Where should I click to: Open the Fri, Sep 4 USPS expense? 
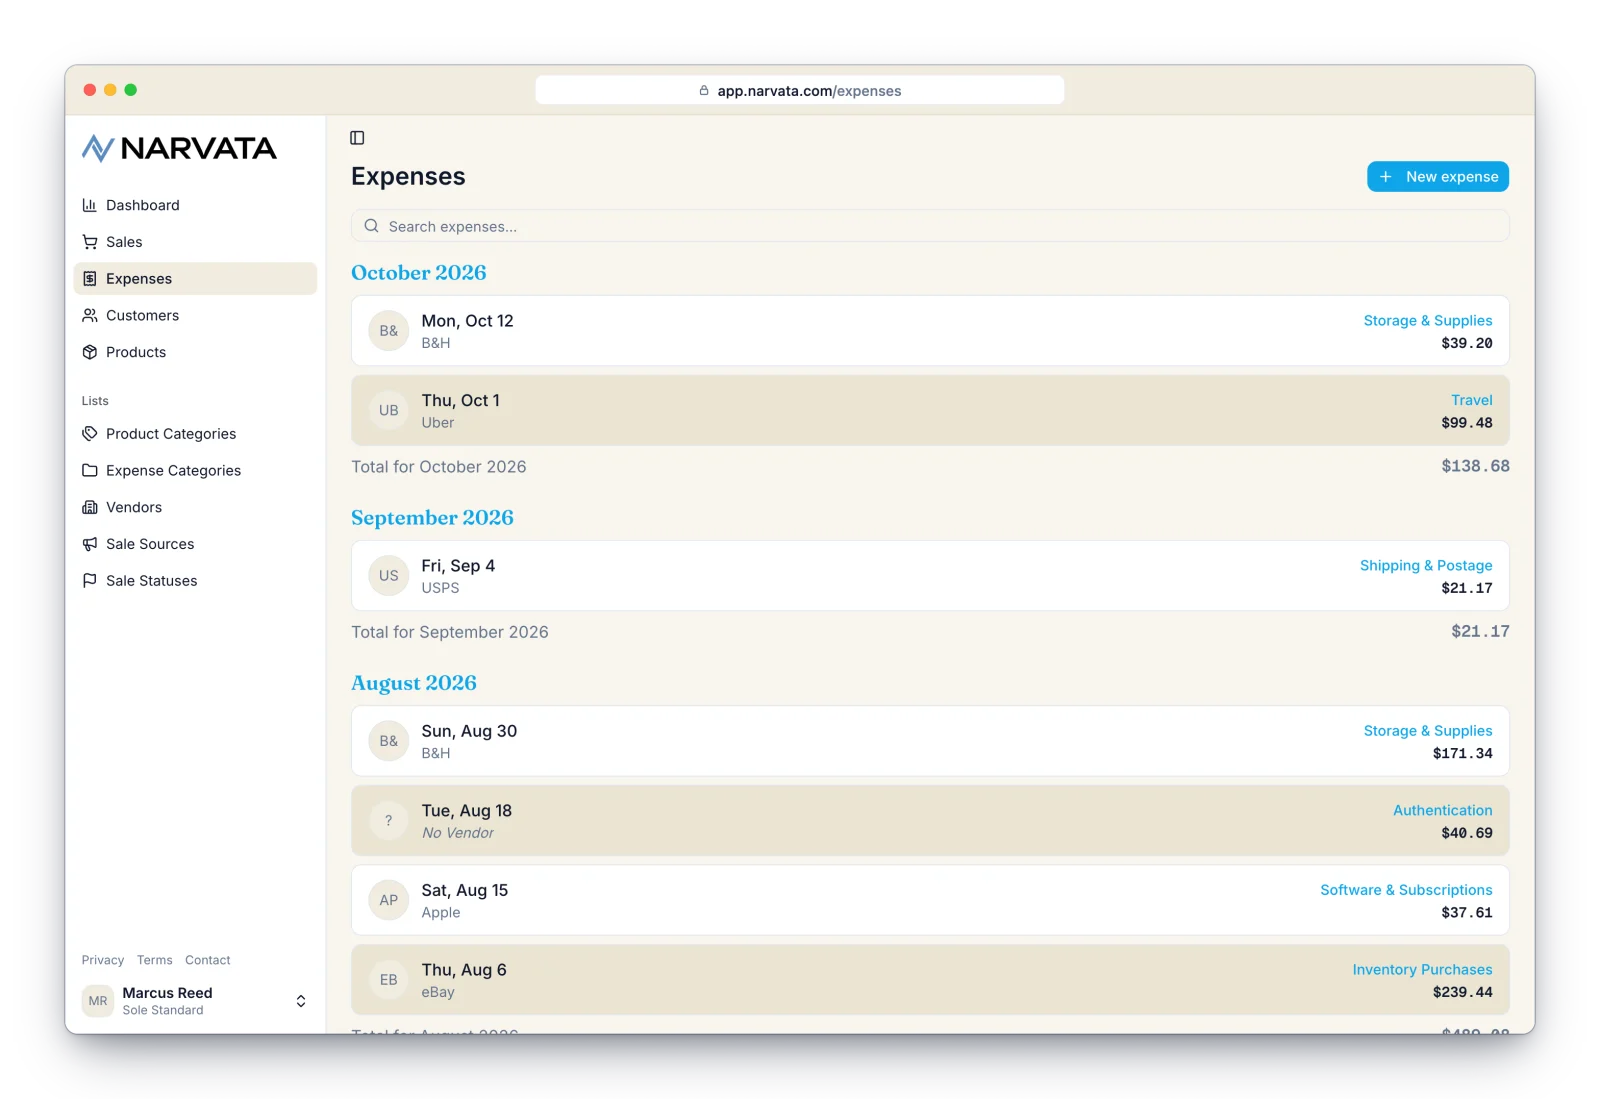(930, 576)
